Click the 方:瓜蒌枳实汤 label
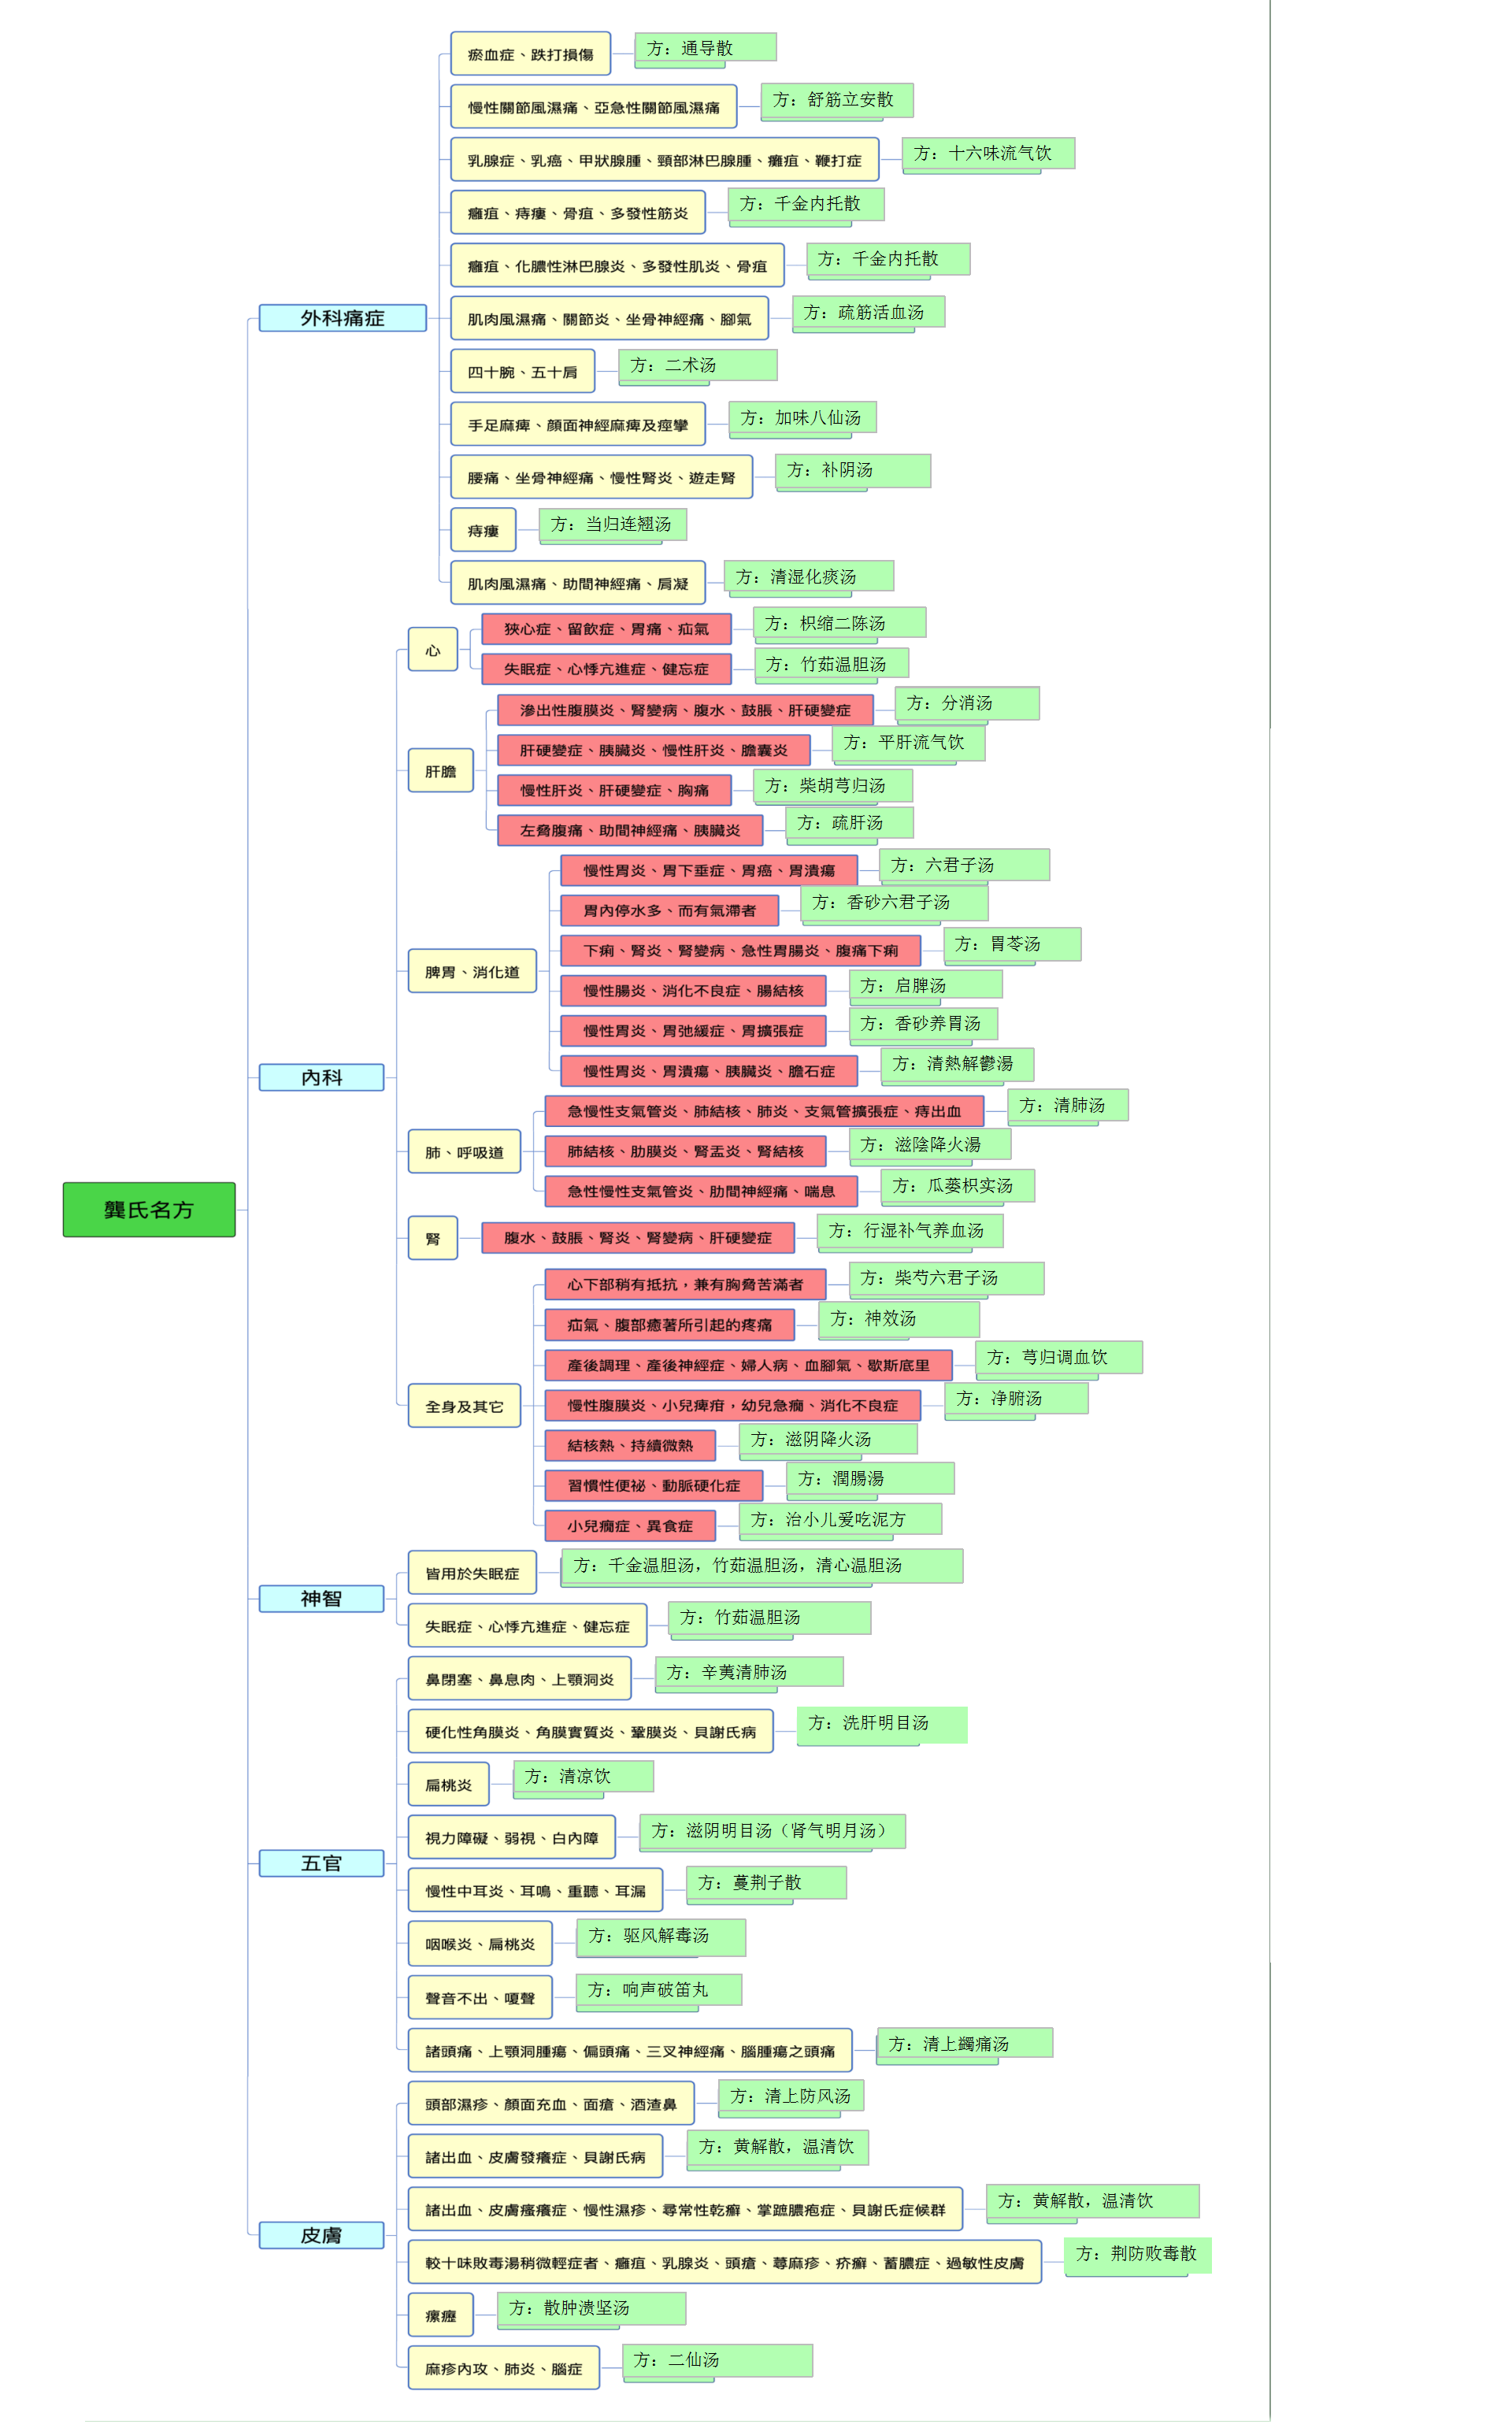Viewport: 1512px width, 2428px height. [x=957, y=1186]
